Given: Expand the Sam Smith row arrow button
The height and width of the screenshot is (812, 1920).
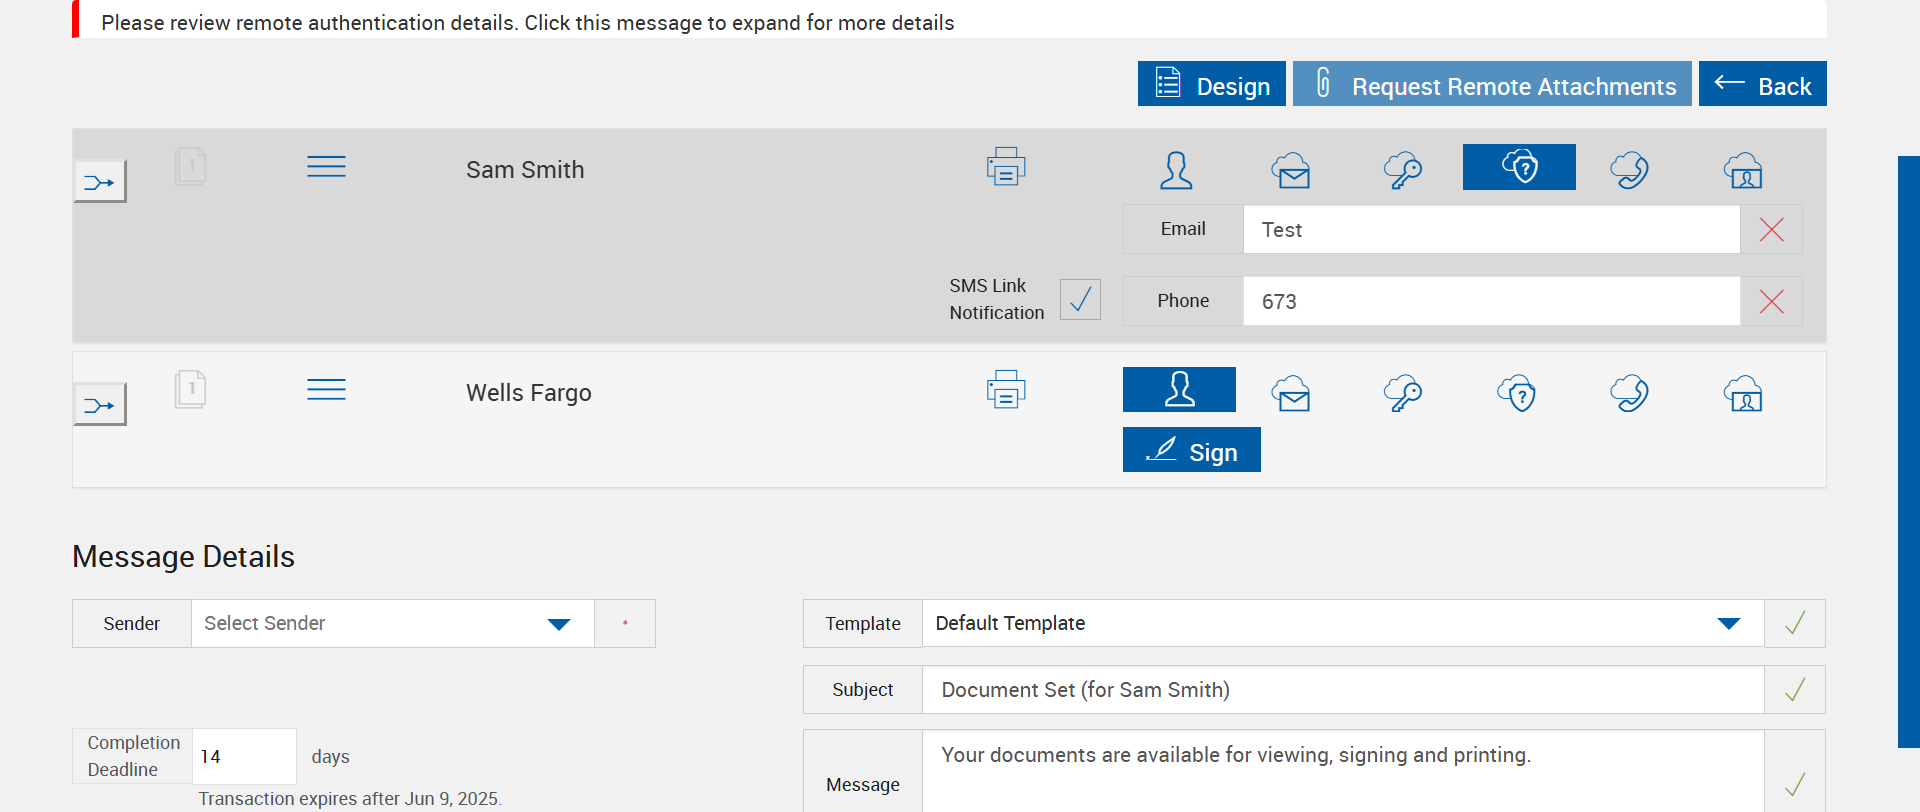Looking at the screenshot, I should click(x=100, y=182).
